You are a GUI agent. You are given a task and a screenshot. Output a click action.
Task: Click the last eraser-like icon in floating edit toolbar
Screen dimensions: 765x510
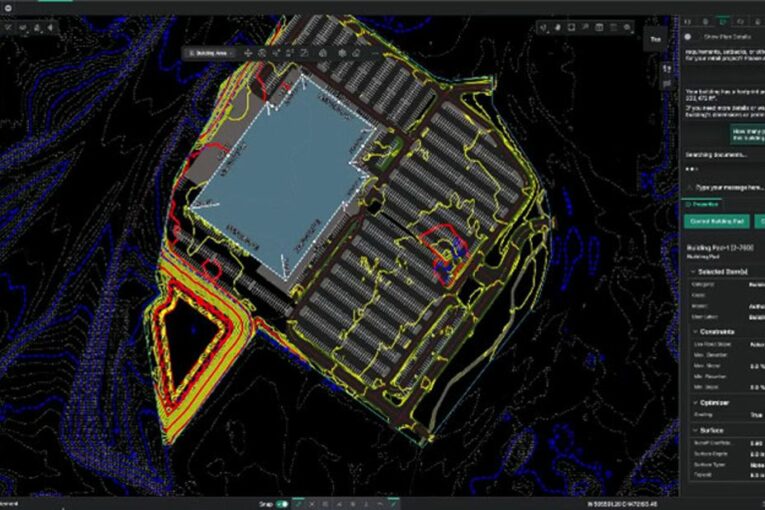point(356,53)
